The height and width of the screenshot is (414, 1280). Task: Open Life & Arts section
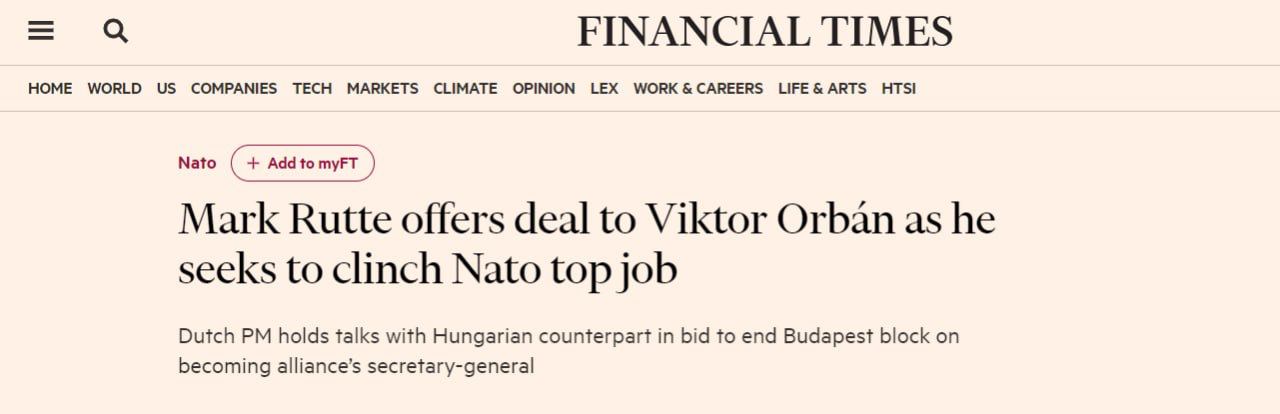point(822,88)
